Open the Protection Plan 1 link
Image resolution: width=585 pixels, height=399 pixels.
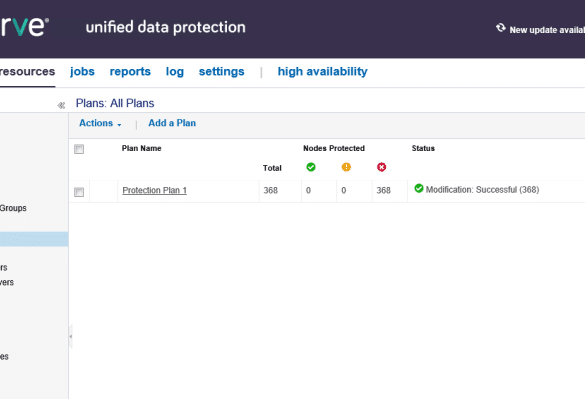pyautogui.click(x=154, y=190)
